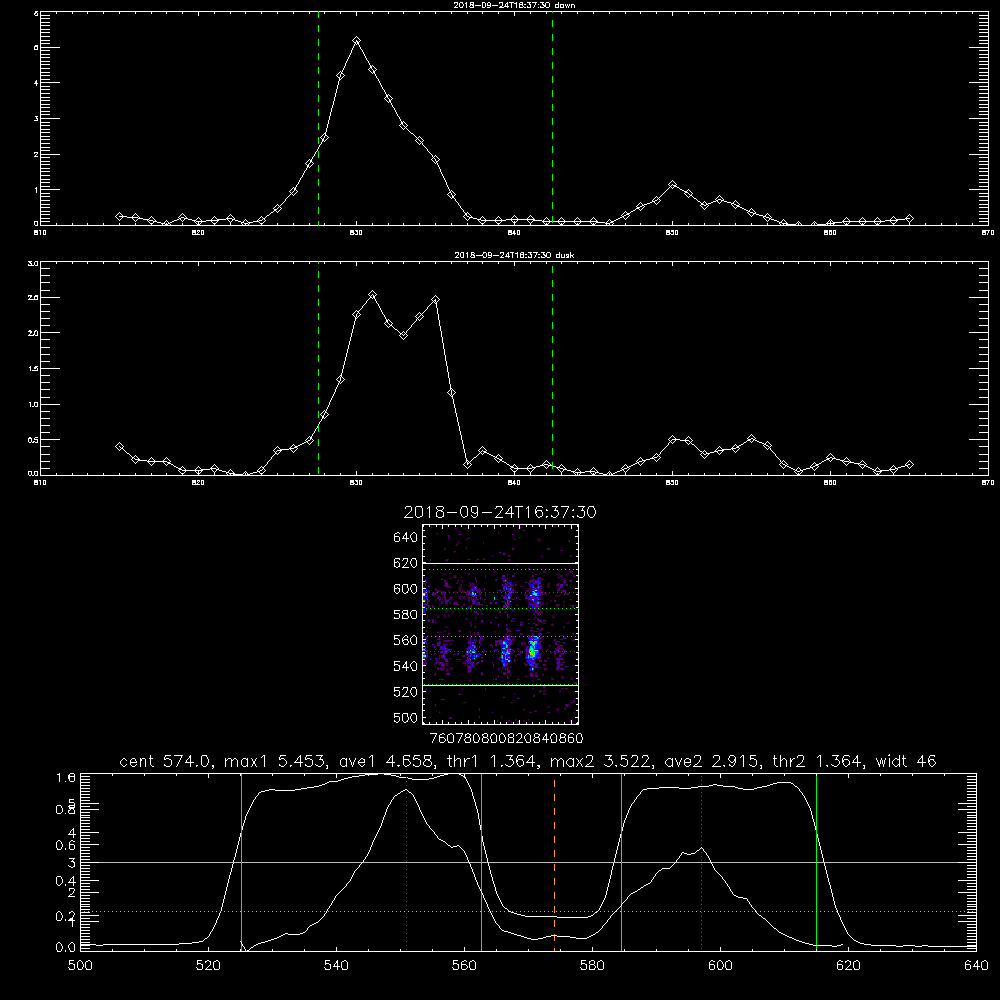Click bottom plot x-axis label 580
Screen dimensions: 1000x1000
592,966
